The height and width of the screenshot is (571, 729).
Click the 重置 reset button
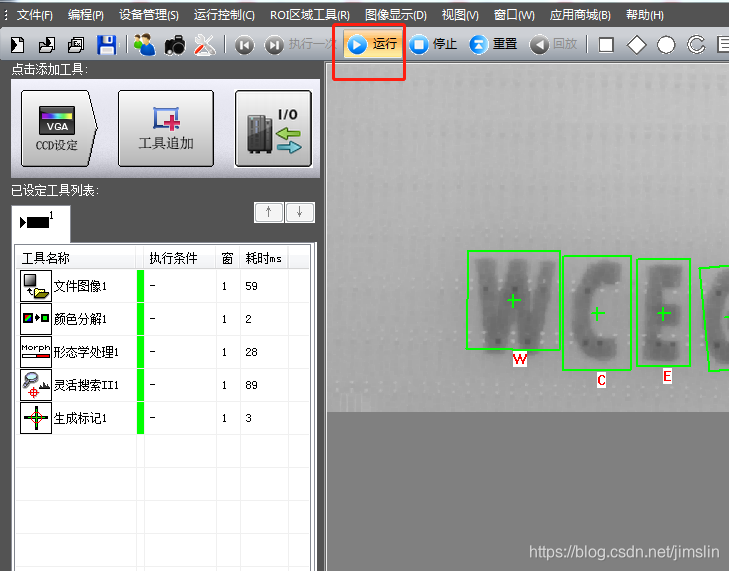[x=493, y=45]
